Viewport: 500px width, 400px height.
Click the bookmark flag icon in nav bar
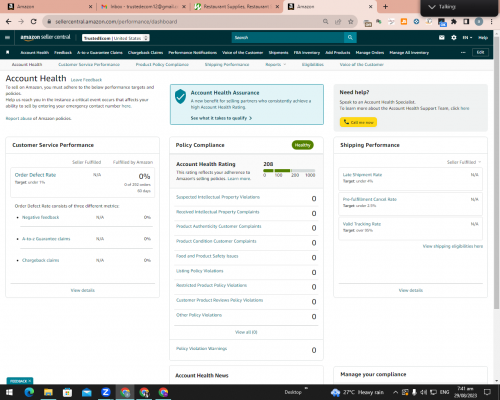8,52
